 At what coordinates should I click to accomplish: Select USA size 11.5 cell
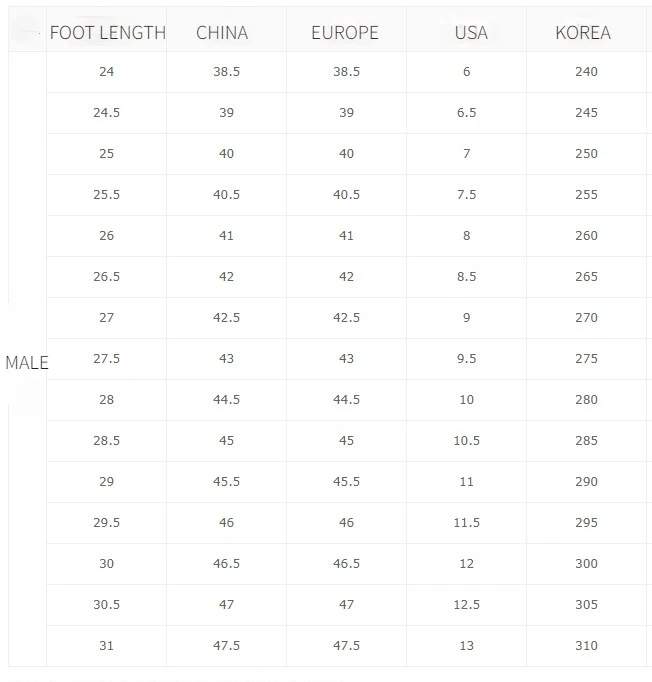pos(466,523)
